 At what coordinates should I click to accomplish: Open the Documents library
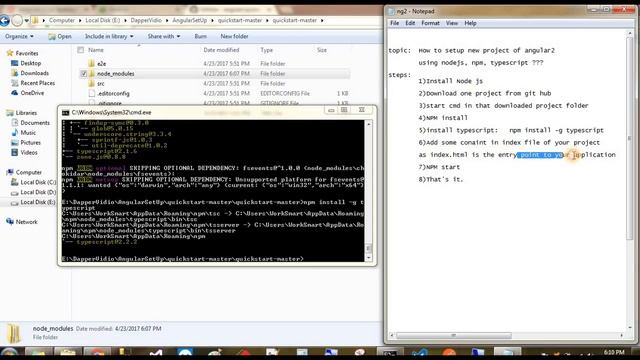point(35,123)
